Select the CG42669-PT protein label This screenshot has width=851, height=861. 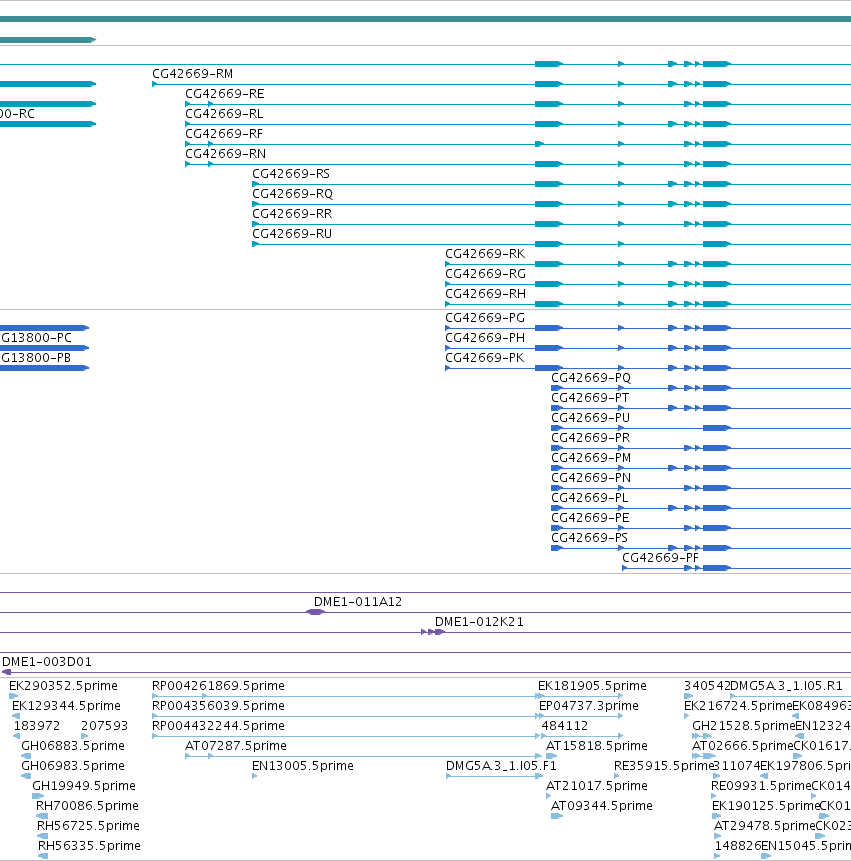[590, 398]
